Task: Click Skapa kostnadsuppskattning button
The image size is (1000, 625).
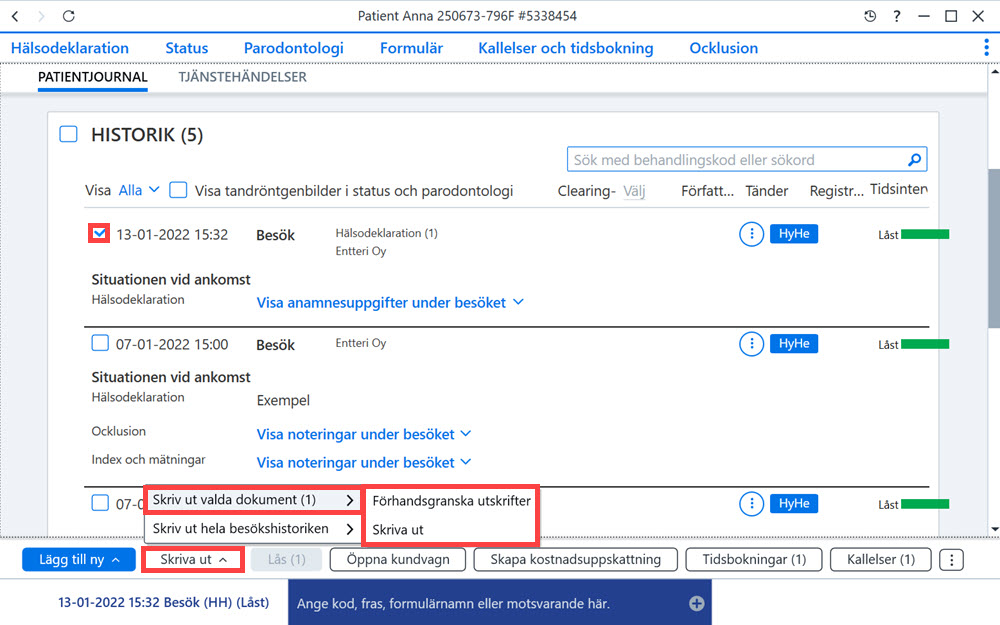Action: pos(575,559)
